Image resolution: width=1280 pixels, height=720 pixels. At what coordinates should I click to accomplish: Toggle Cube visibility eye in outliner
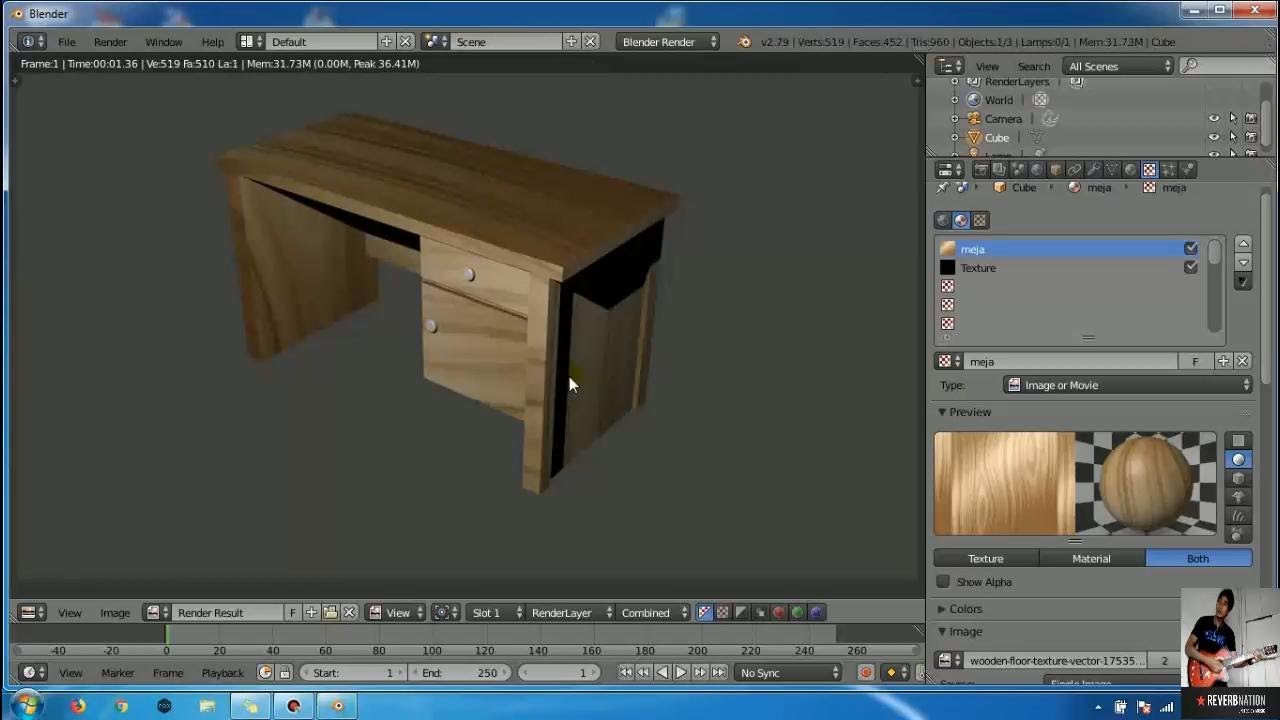1214,137
